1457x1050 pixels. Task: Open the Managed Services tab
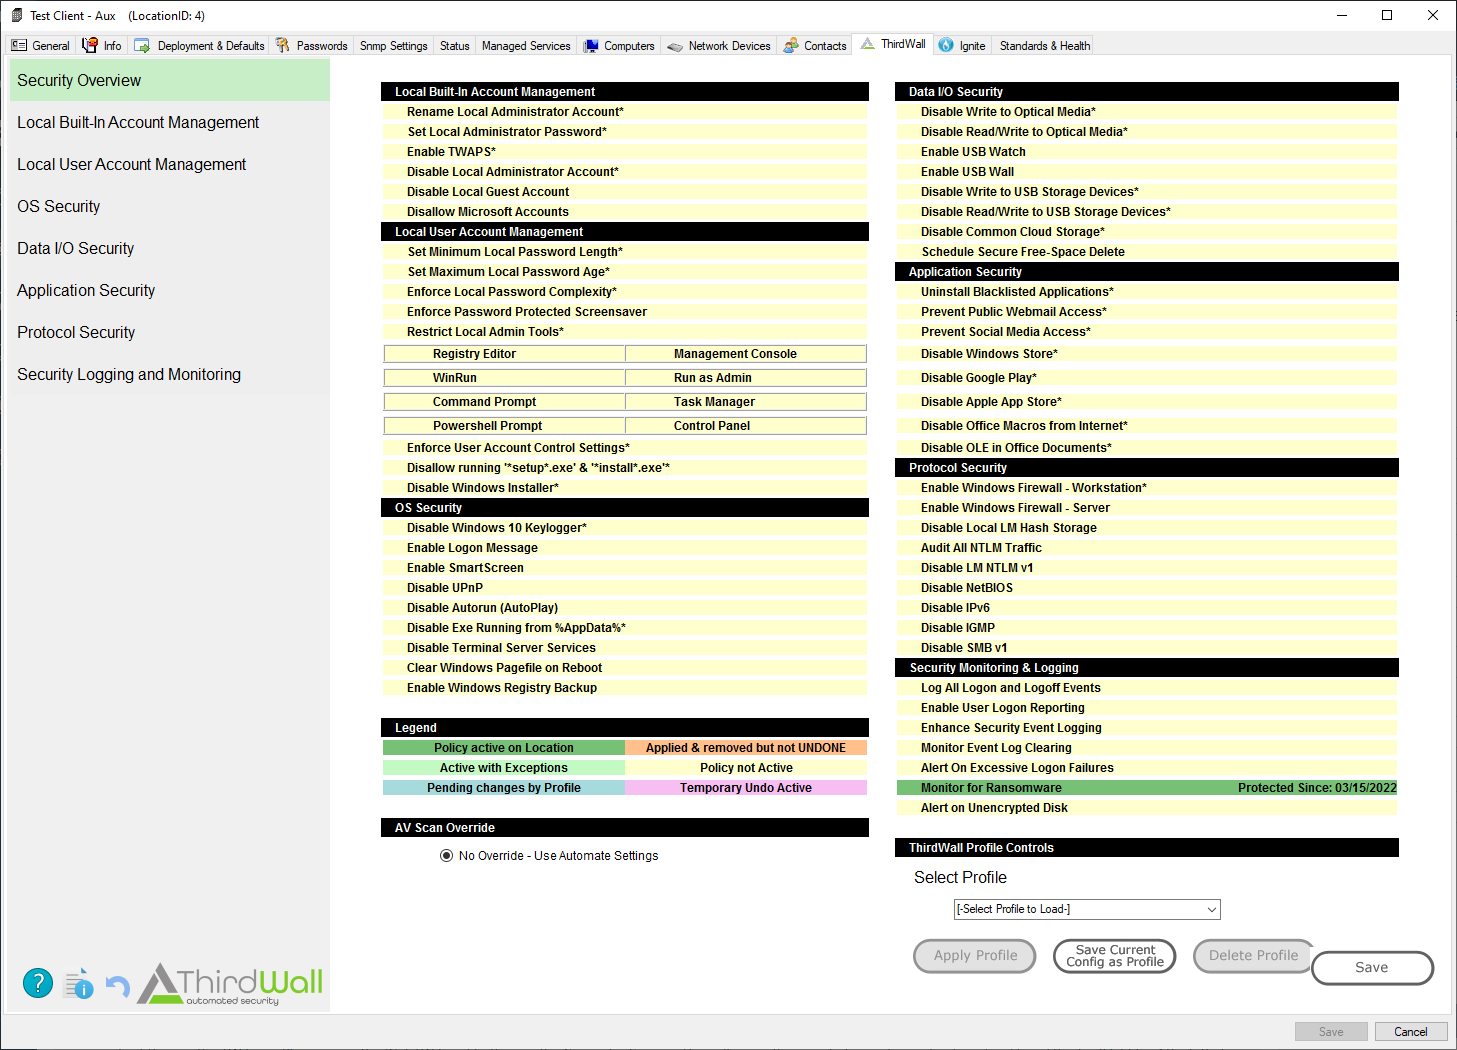point(526,46)
